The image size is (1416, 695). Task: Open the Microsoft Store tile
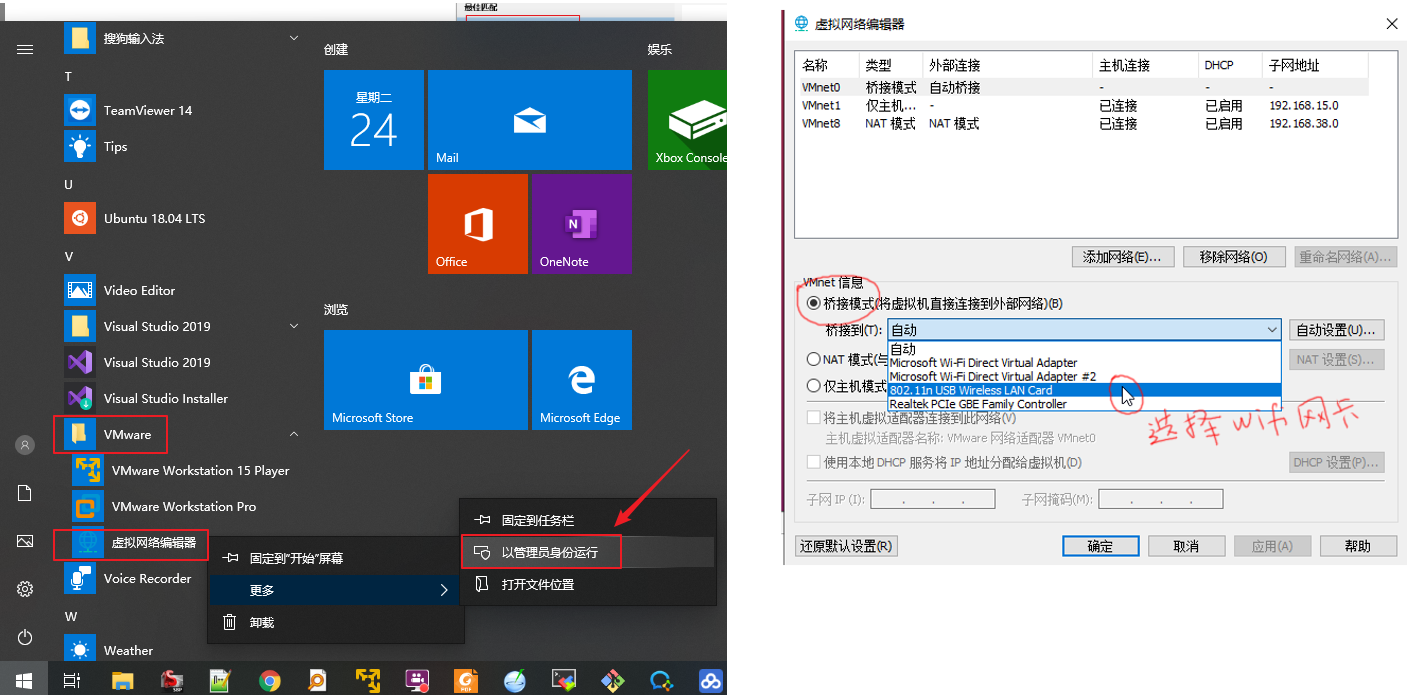[426, 380]
